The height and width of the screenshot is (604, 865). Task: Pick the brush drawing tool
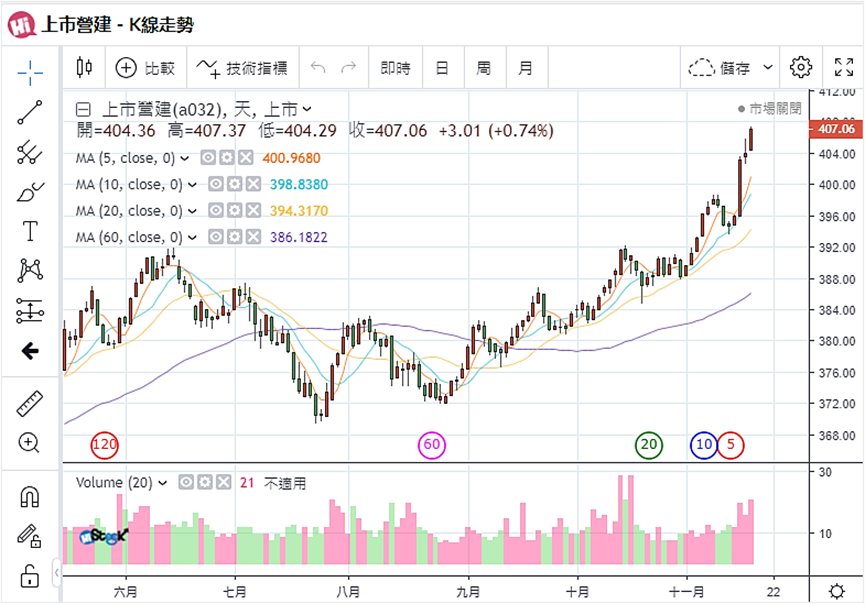point(30,192)
